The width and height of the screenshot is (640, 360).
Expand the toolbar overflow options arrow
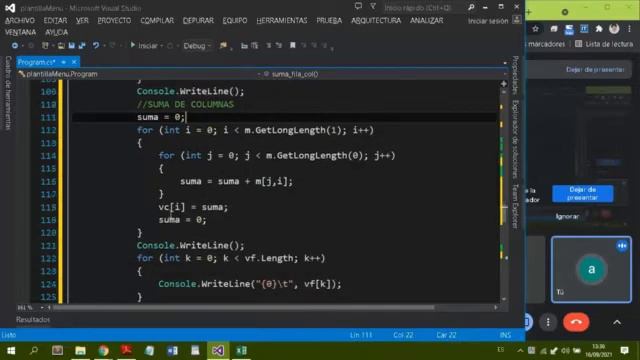pos(332,49)
